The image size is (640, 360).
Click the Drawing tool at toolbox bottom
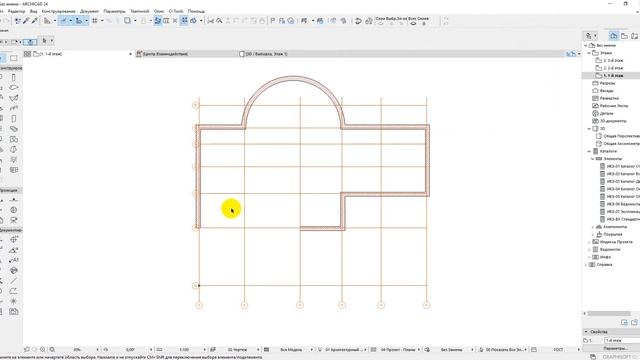[x=13, y=311]
